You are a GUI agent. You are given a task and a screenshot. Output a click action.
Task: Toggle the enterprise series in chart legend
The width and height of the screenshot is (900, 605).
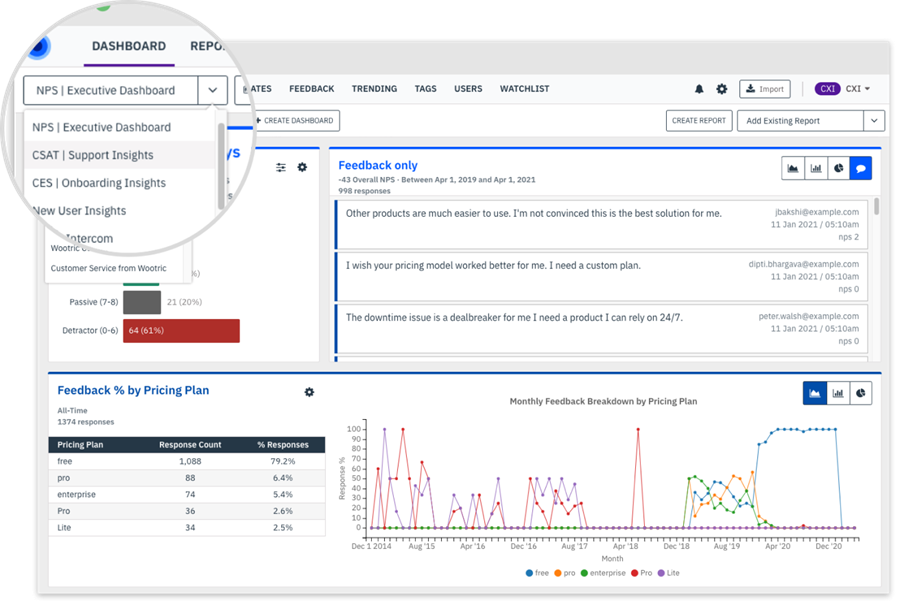(603, 573)
